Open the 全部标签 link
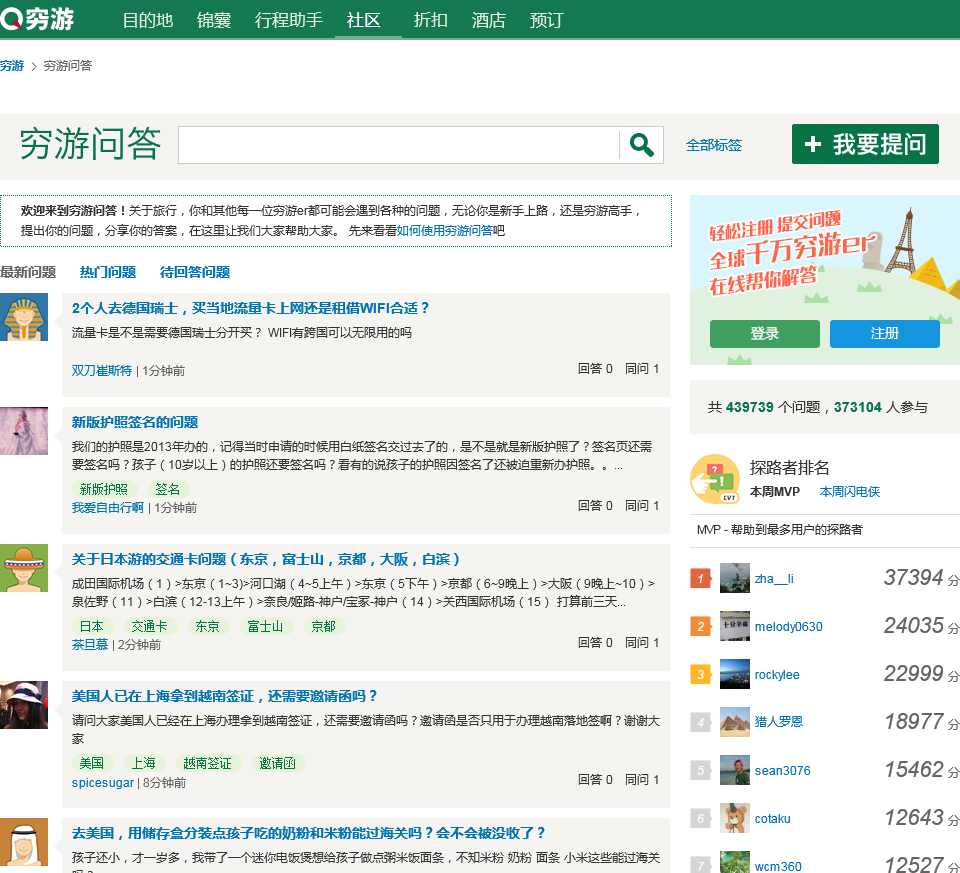The height and width of the screenshot is (873, 960). [x=714, y=145]
